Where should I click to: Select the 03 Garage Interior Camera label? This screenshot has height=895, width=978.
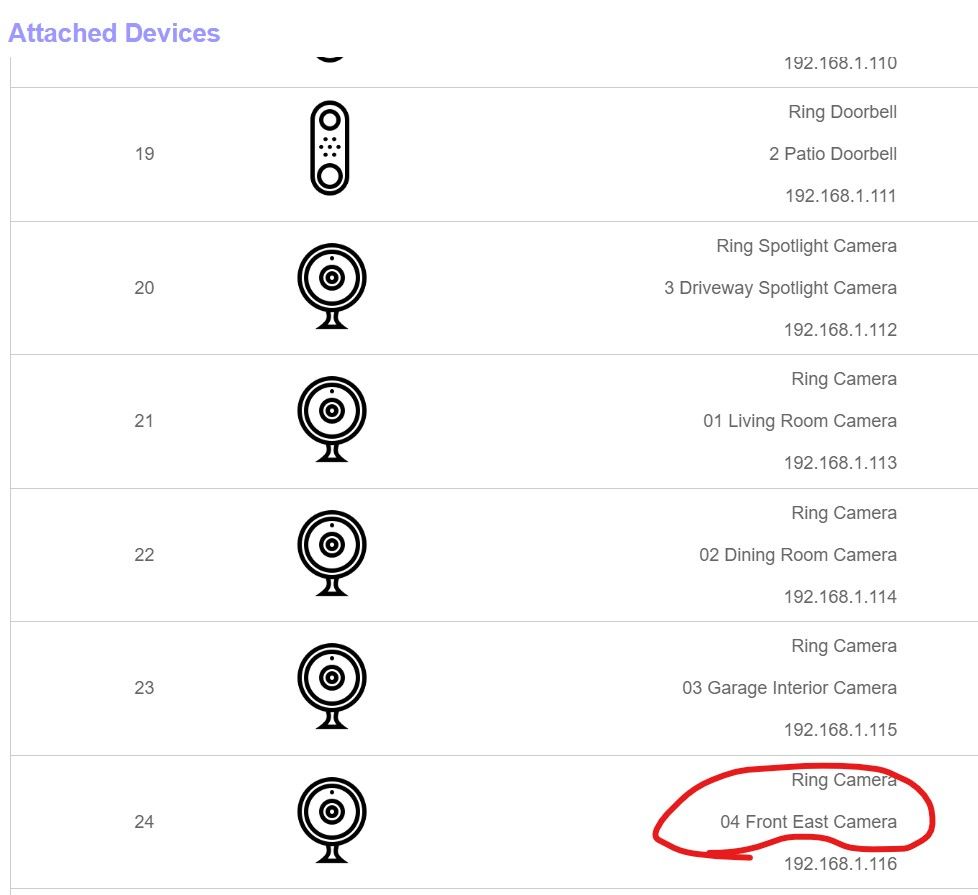coord(789,688)
